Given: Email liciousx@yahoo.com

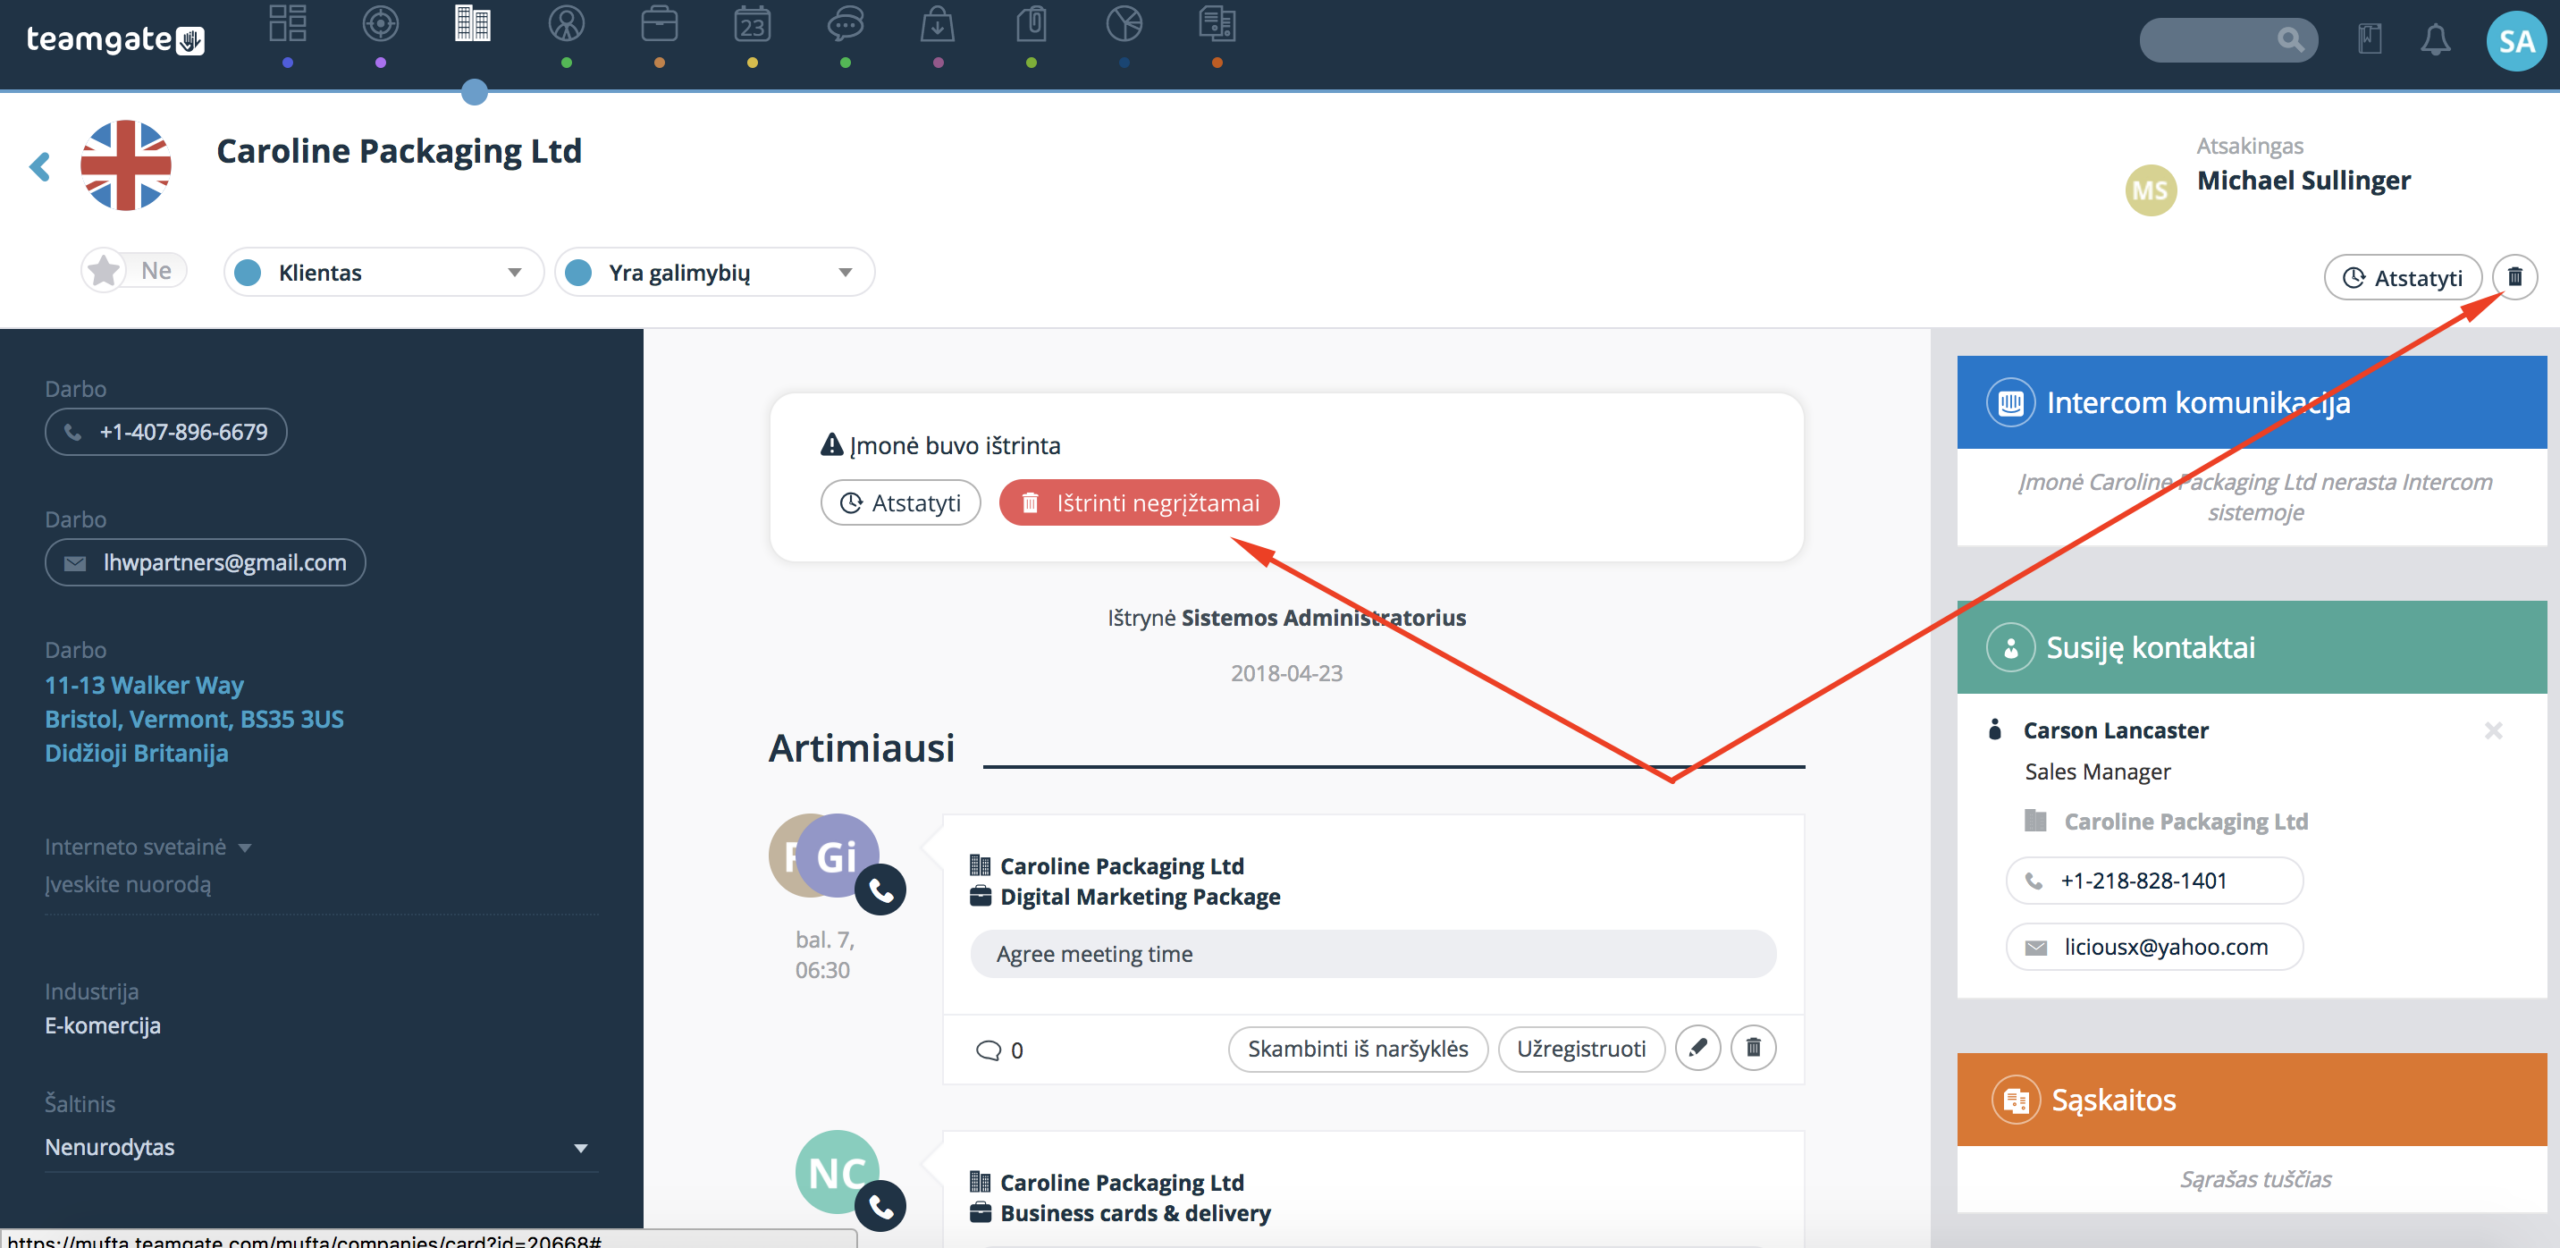Looking at the screenshot, I should (x=2155, y=947).
